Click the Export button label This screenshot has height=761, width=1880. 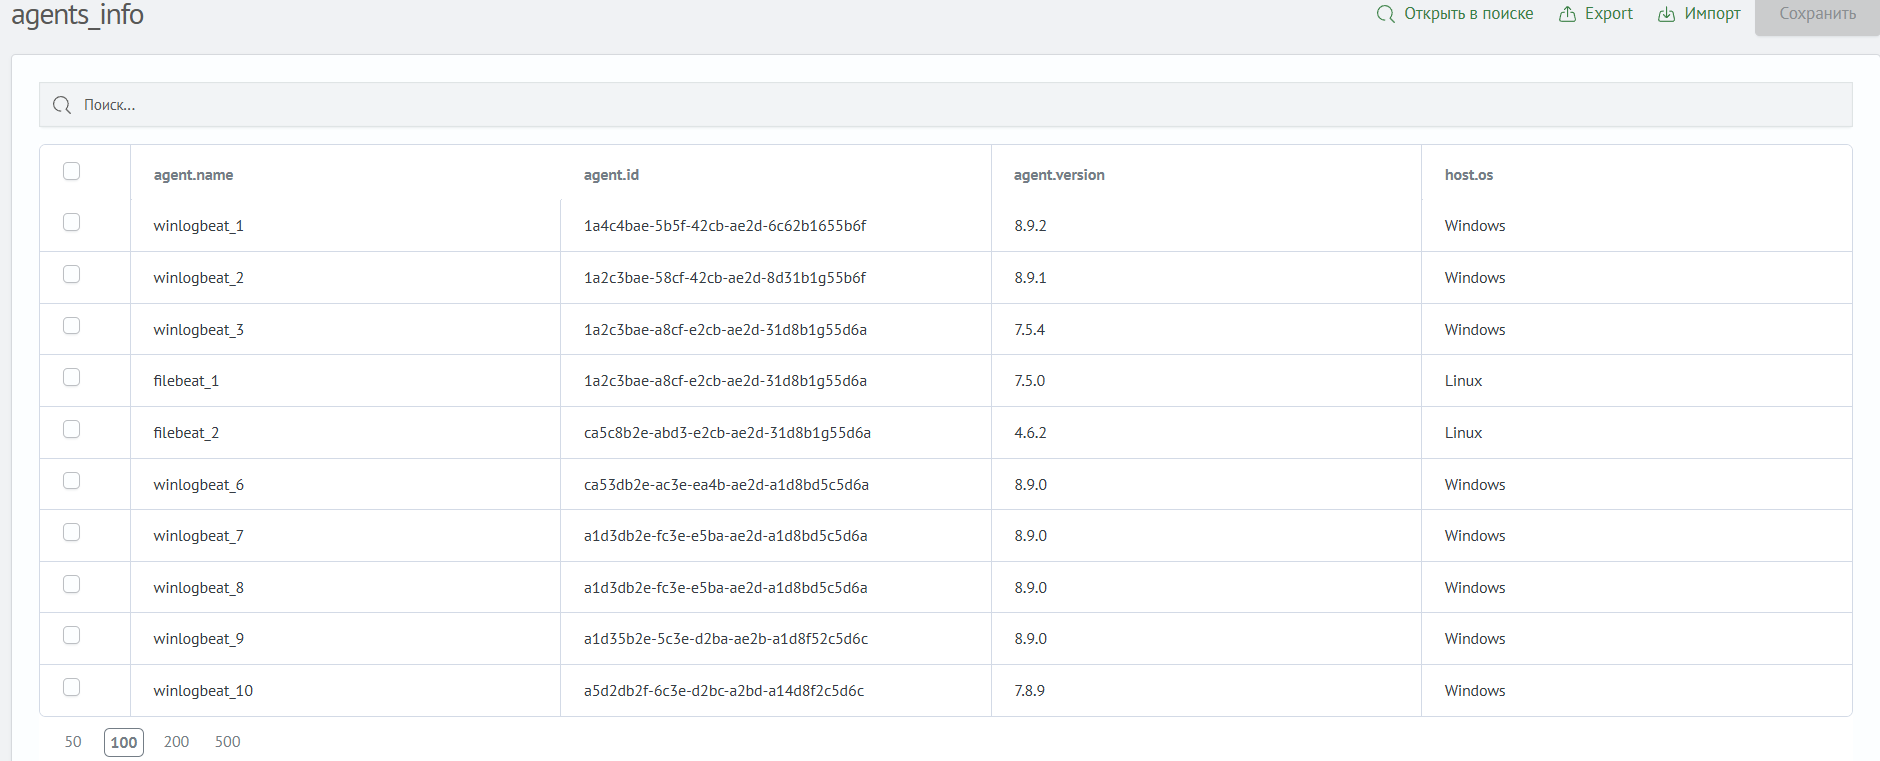1608,14
